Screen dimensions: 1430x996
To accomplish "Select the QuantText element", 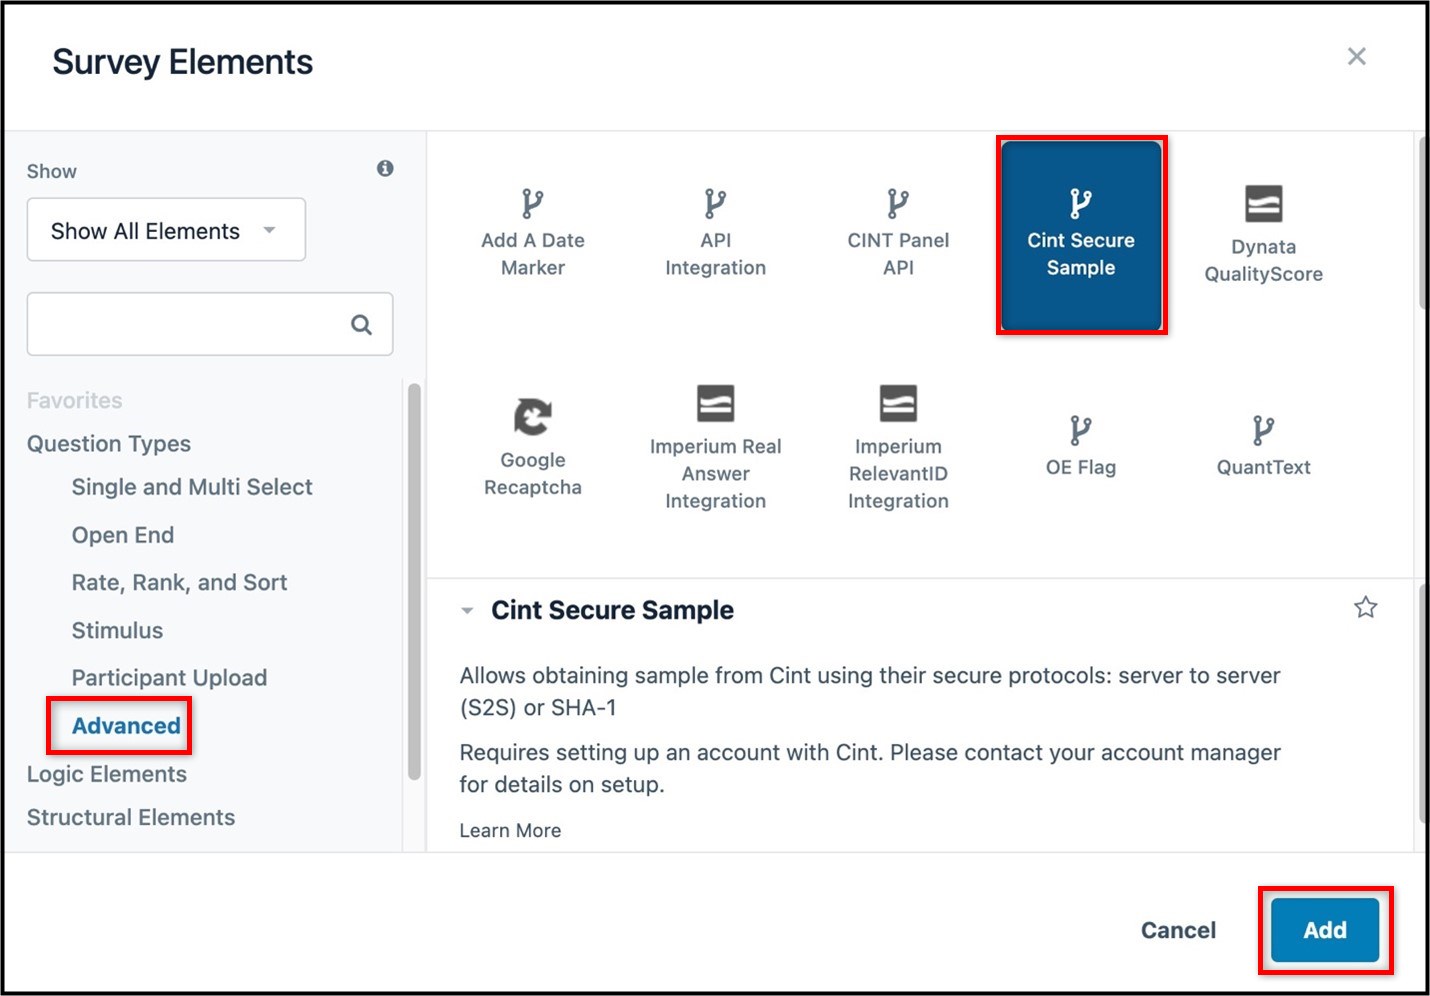I will pyautogui.click(x=1263, y=445).
